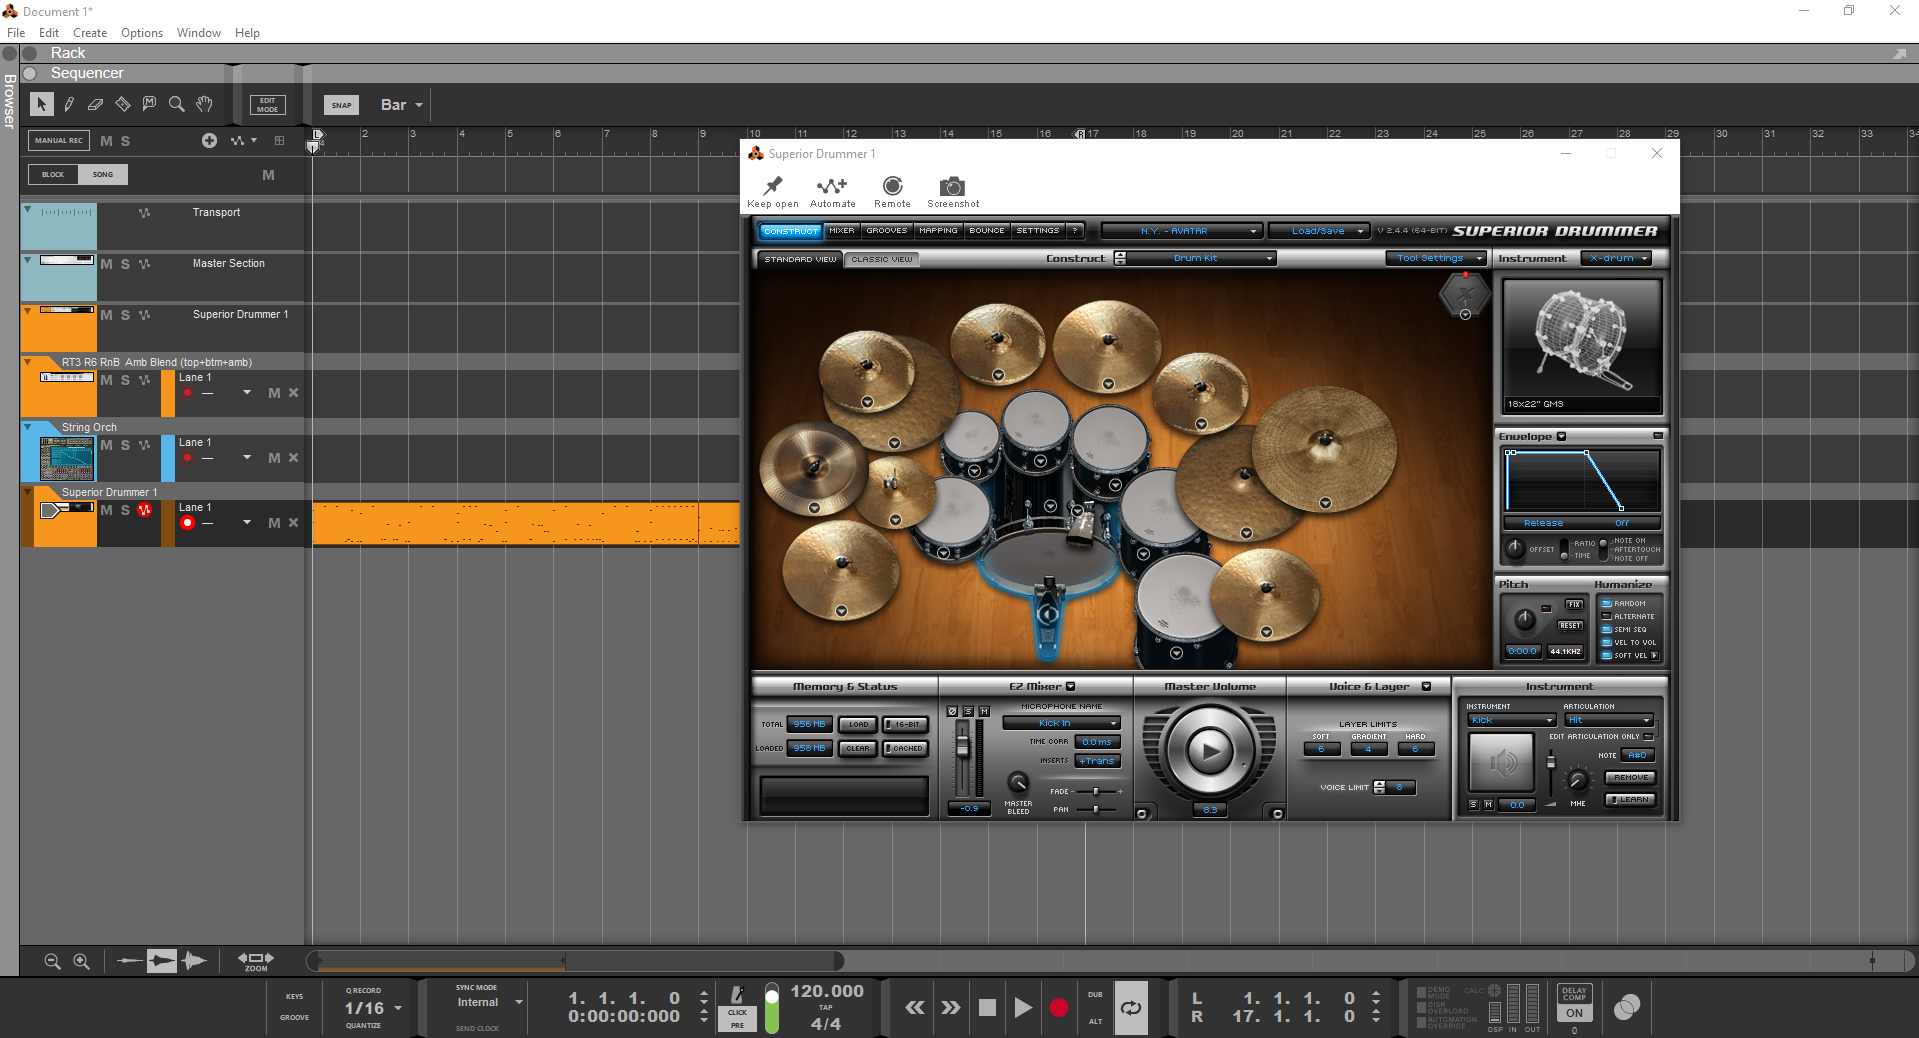Click sequencer zoom in magnifier
Viewport: 1919px width, 1038px height.
tap(82, 961)
